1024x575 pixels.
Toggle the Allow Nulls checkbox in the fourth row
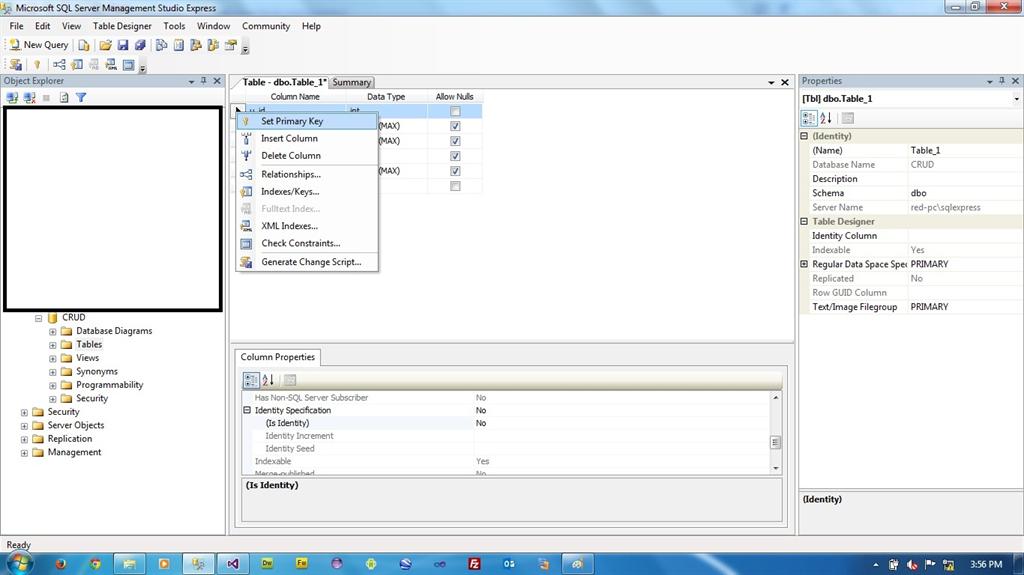pyautogui.click(x=455, y=156)
